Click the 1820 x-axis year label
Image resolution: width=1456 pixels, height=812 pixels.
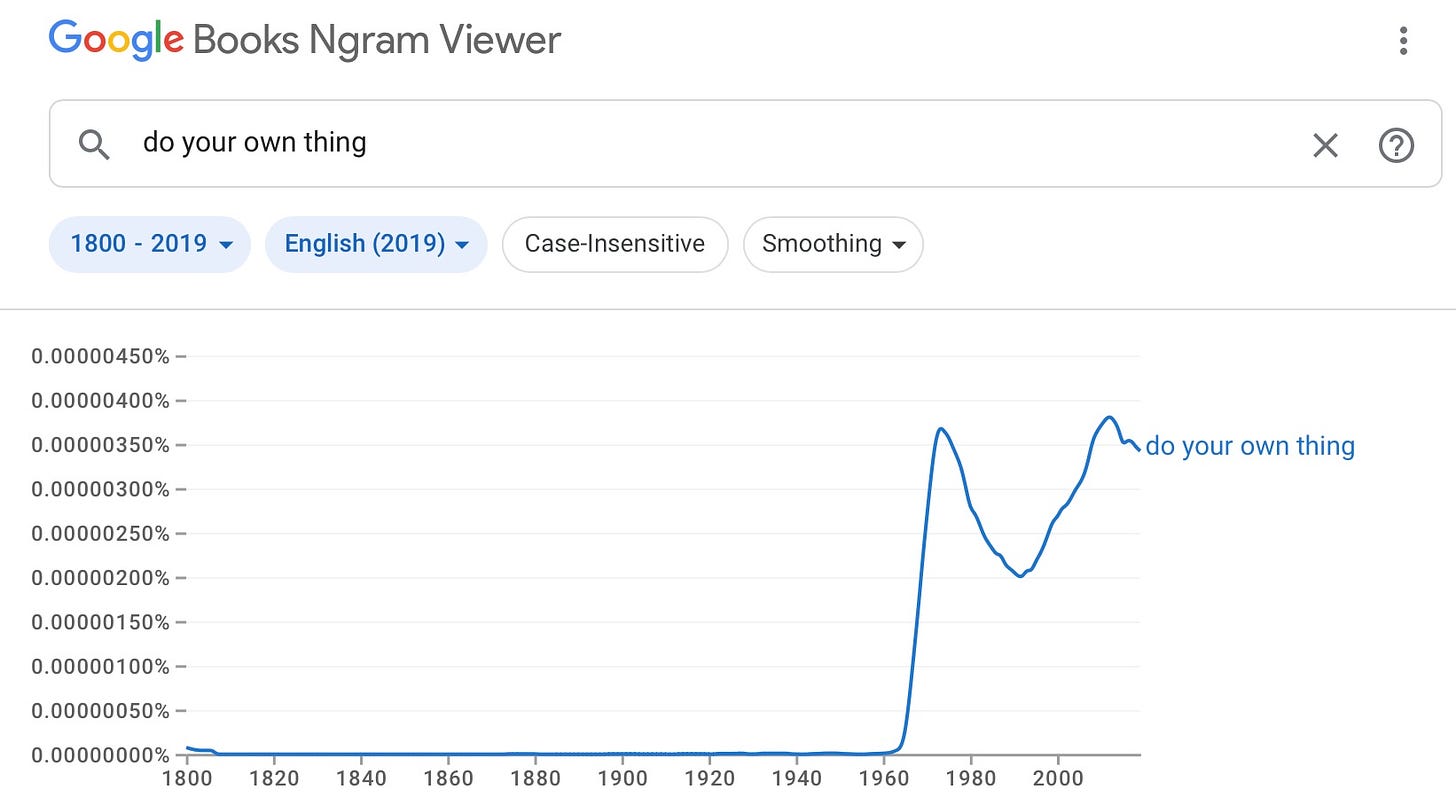[x=274, y=778]
